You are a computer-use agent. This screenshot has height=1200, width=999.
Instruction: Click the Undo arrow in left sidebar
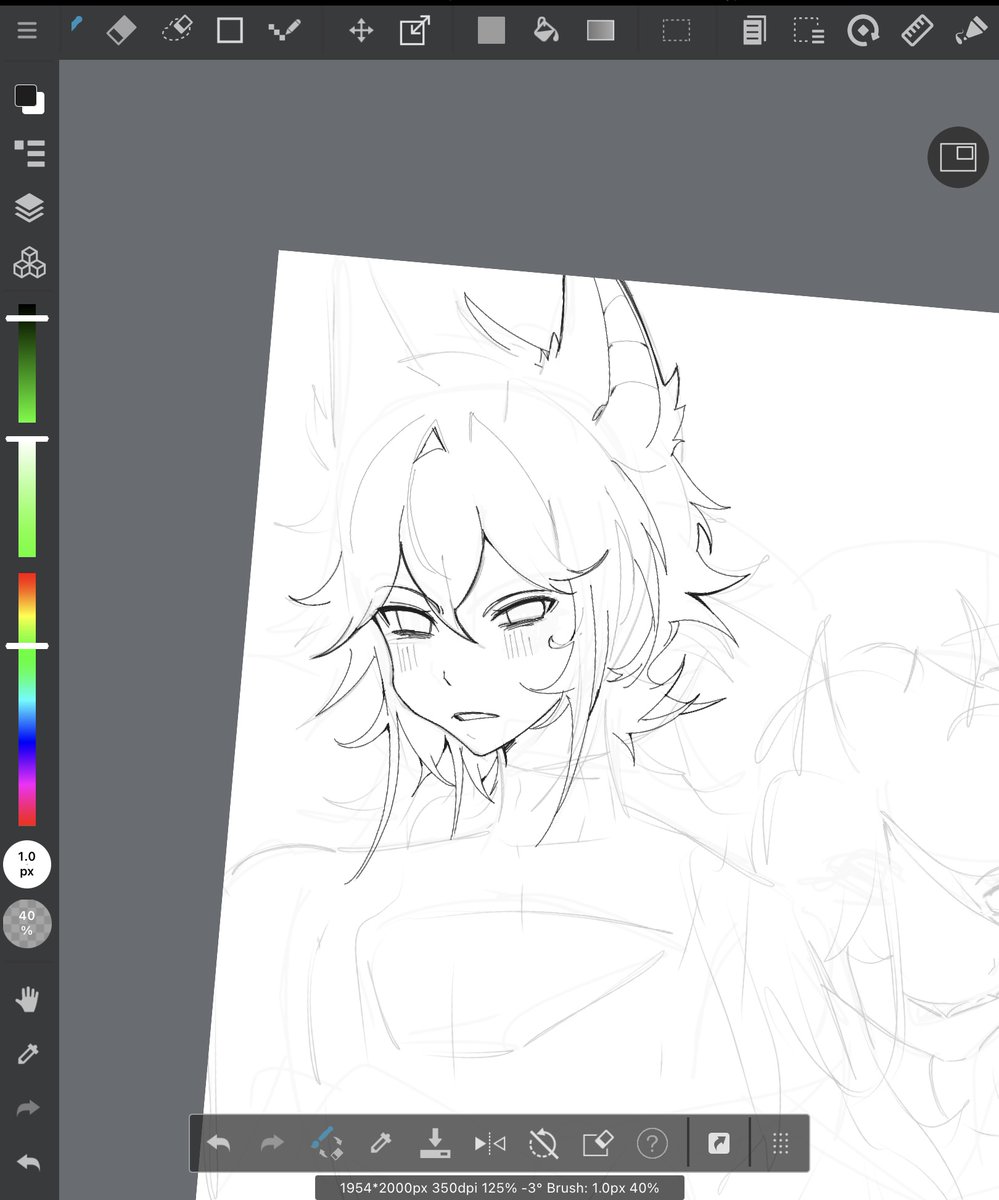pos(29,1163)
